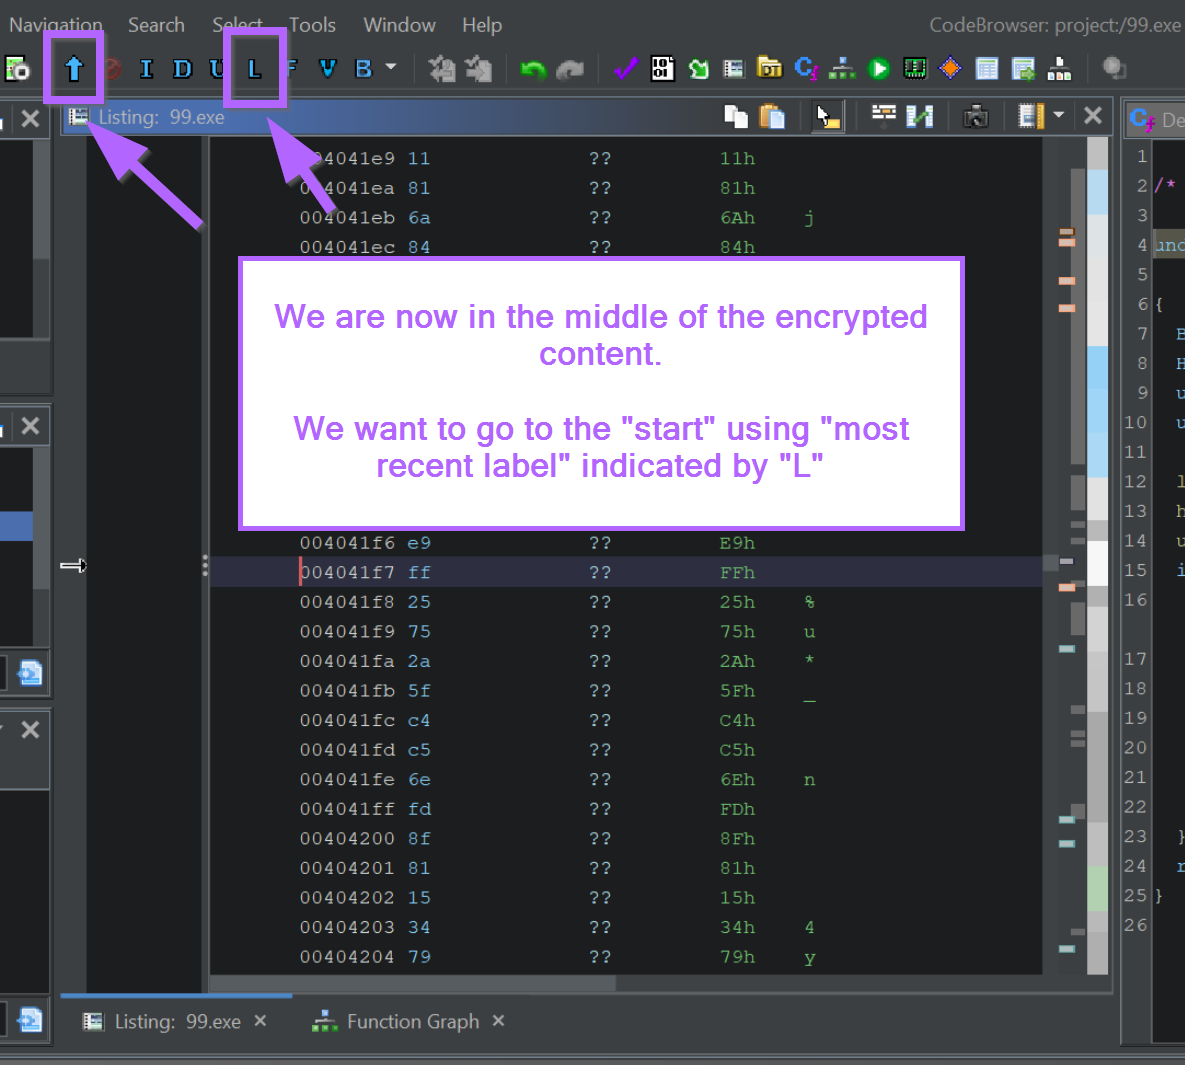The image size is (1185, 1065).
Task: Open the listing fields dropdown arrow
Action: coord(1056,116)
